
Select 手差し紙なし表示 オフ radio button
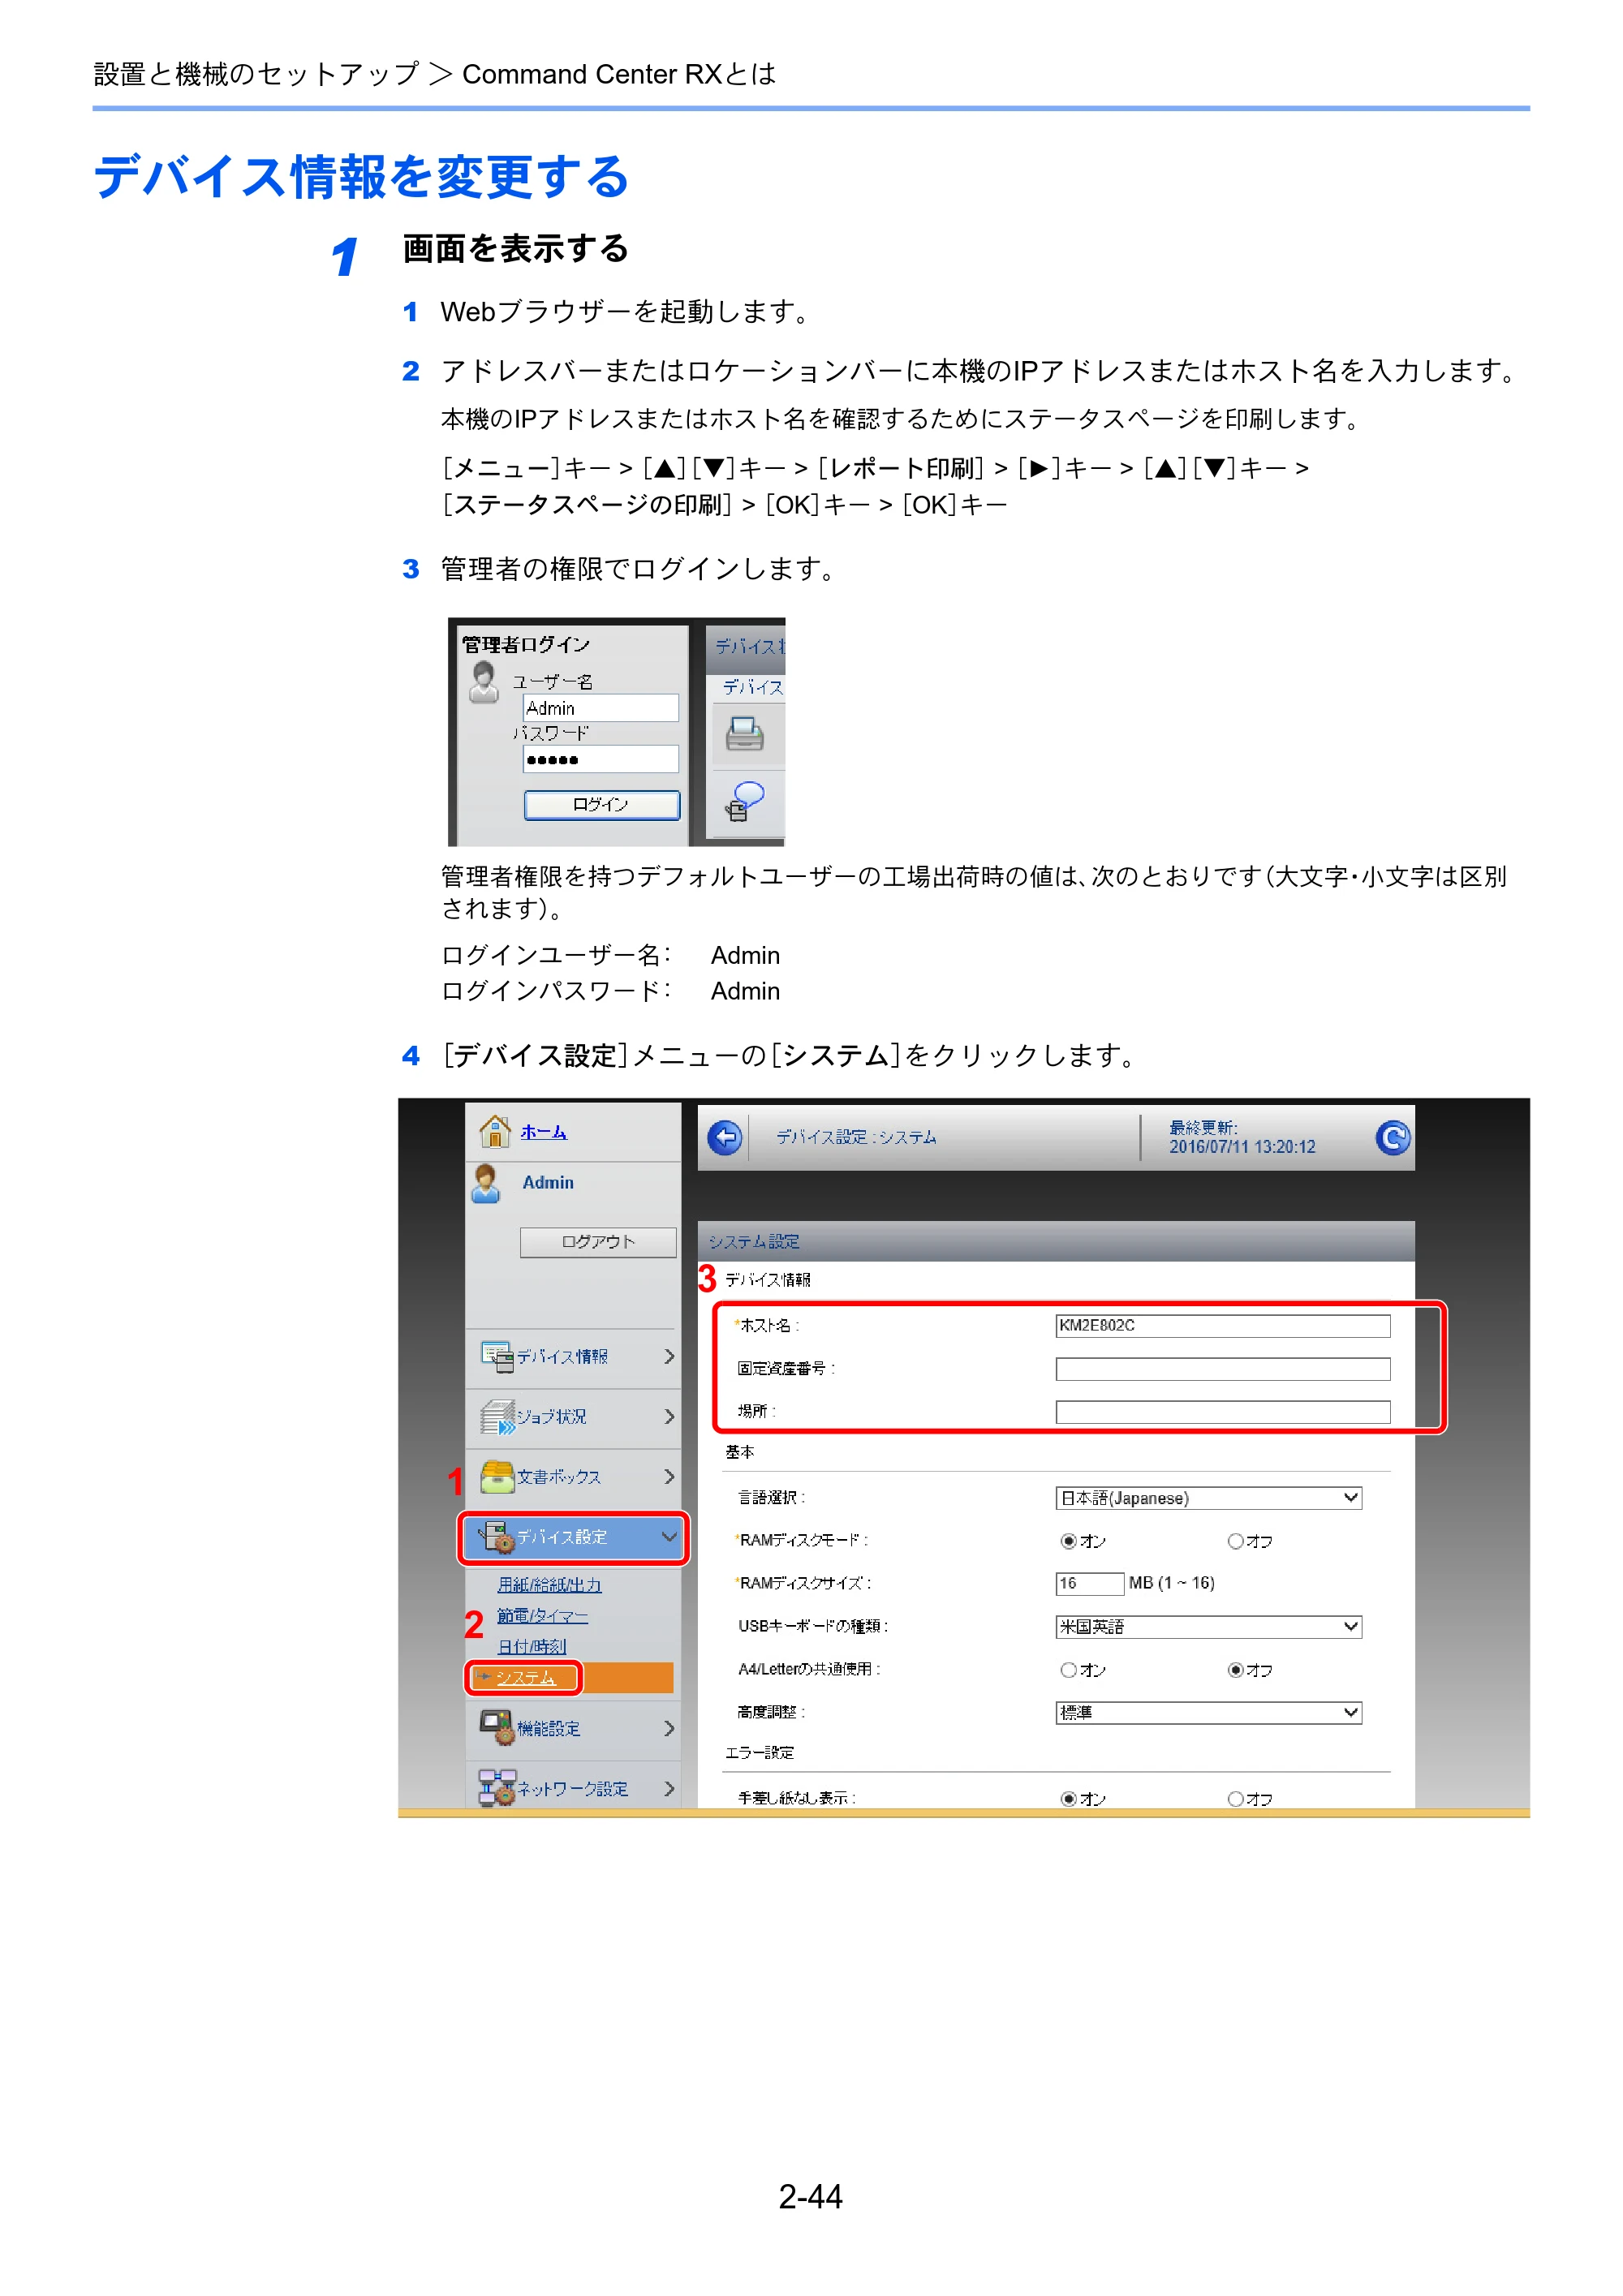tap(1235, 1799)
